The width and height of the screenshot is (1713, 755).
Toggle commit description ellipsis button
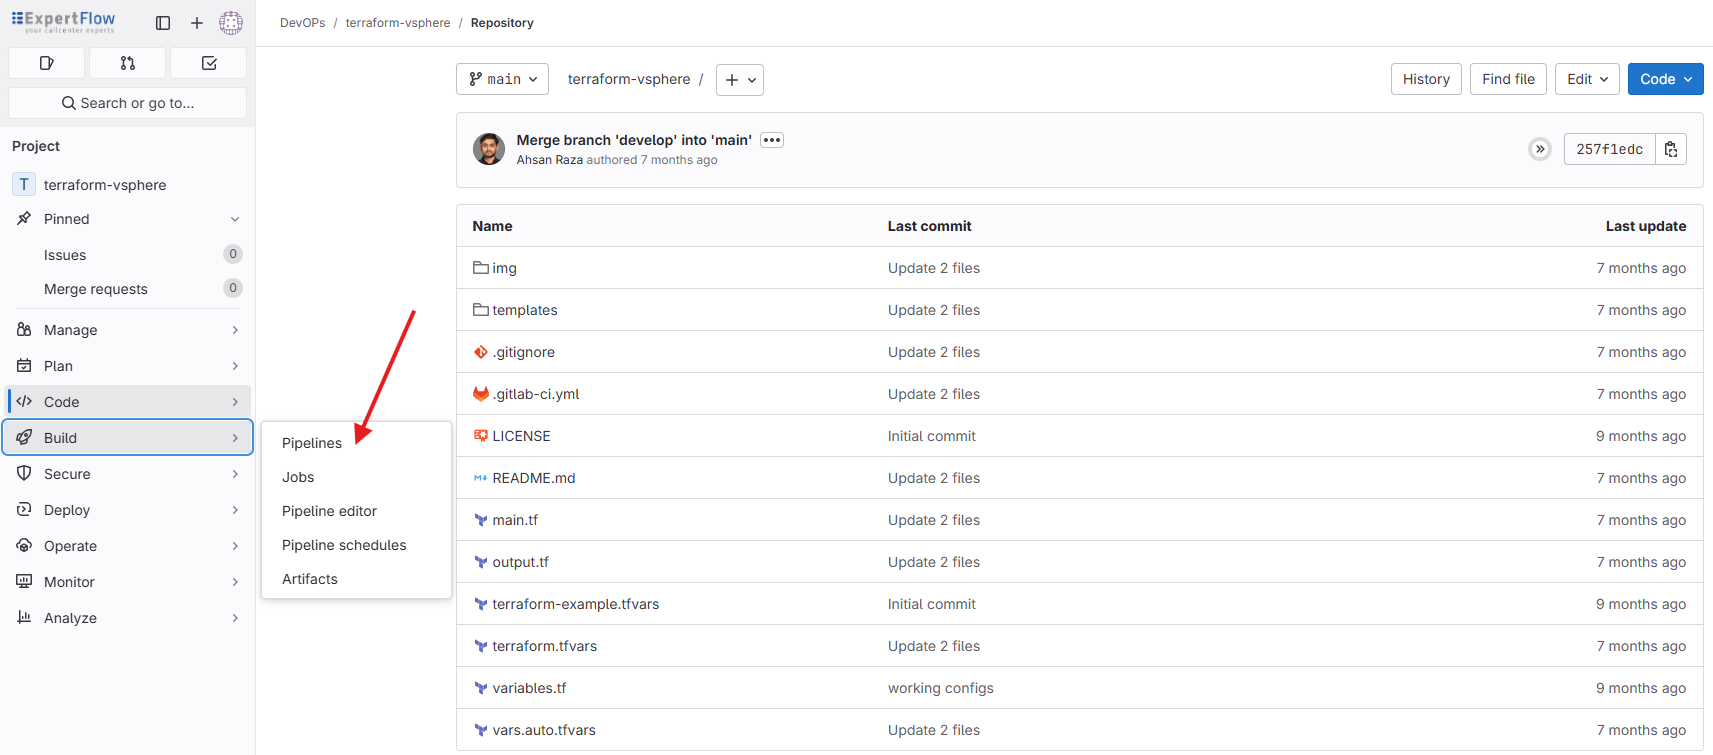point(772,140)
